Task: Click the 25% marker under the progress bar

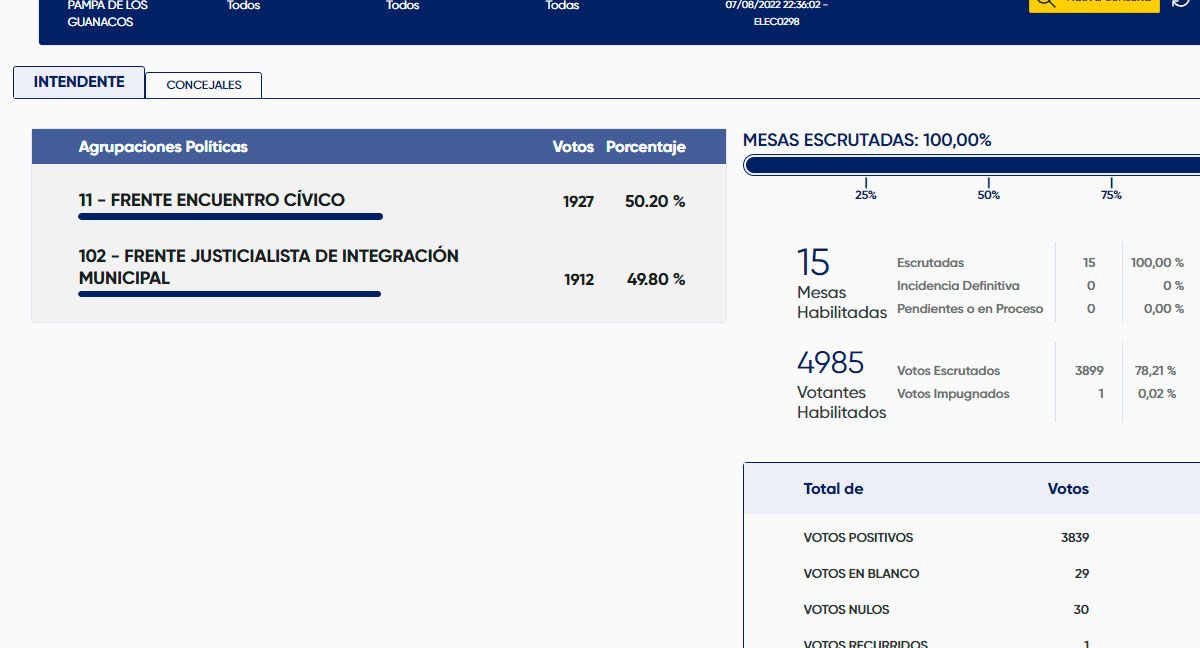Action: [865, 195]
